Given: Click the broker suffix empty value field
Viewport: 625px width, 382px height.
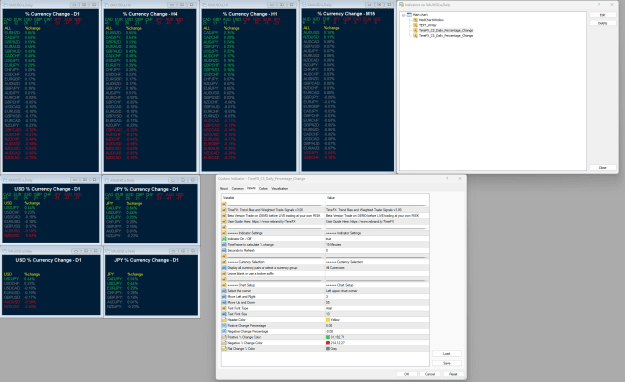Looking at the screenshot, I should pyautogui.click(x=377, y=274).
